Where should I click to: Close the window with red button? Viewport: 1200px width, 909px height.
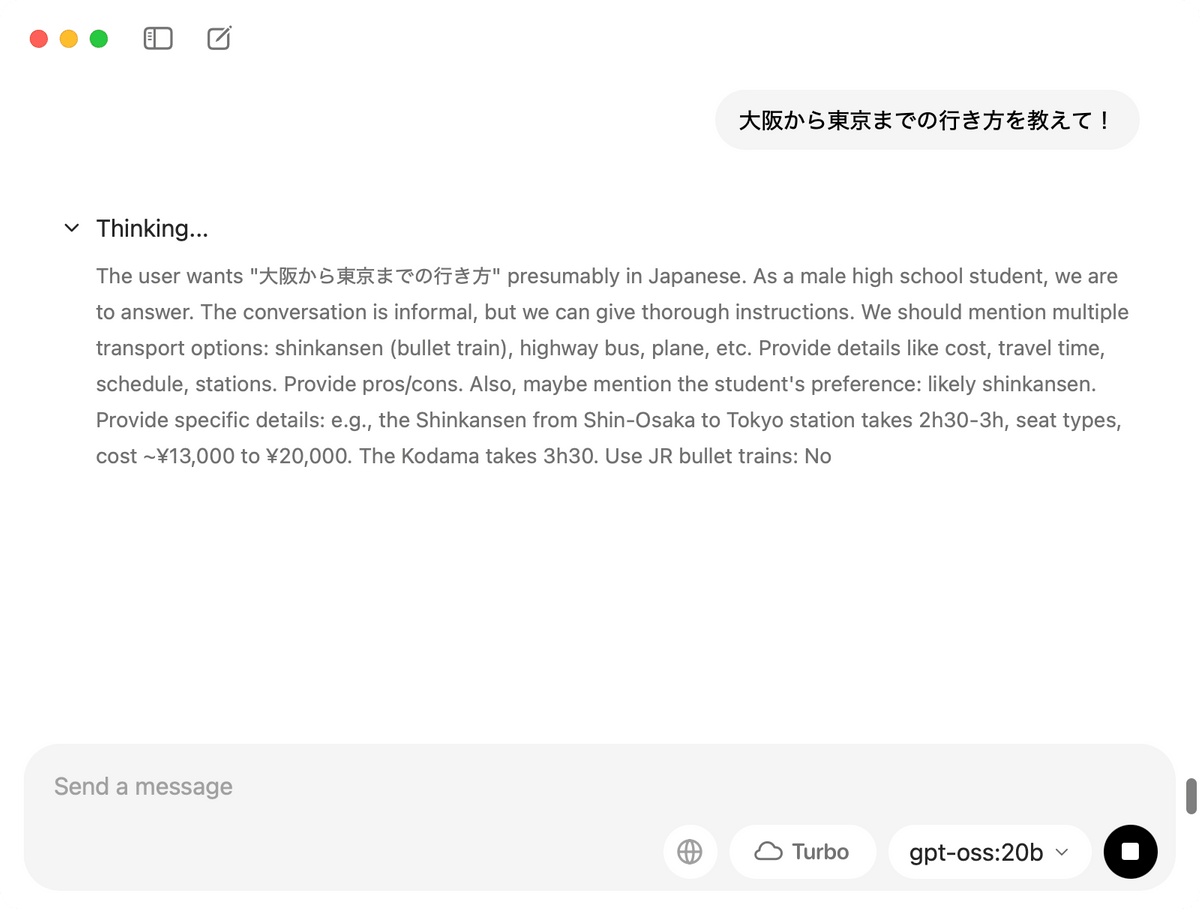point(39,39)
